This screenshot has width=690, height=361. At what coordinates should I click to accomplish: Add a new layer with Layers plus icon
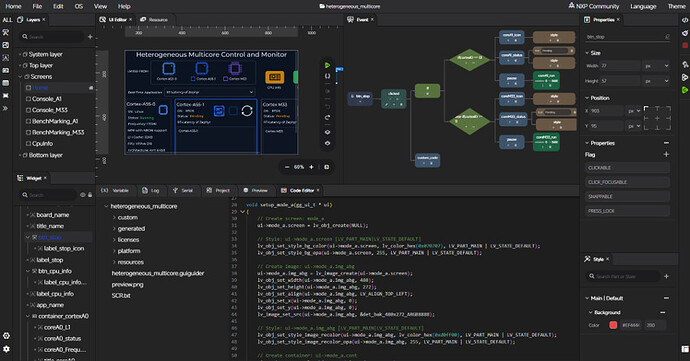(x=90, y=37)
